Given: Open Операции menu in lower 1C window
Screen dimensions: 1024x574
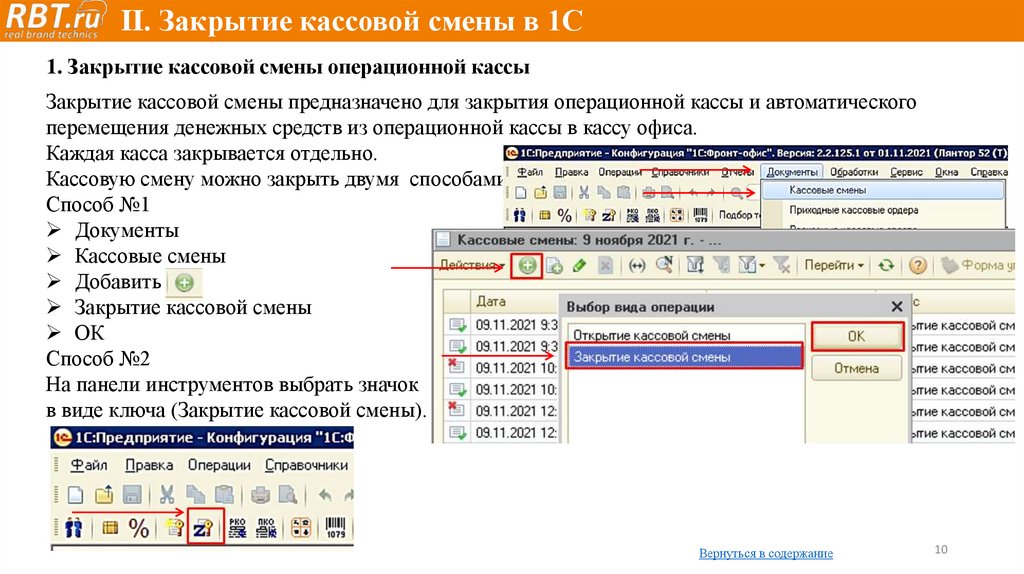Looking at the screenshot, I should coord(219,465).
